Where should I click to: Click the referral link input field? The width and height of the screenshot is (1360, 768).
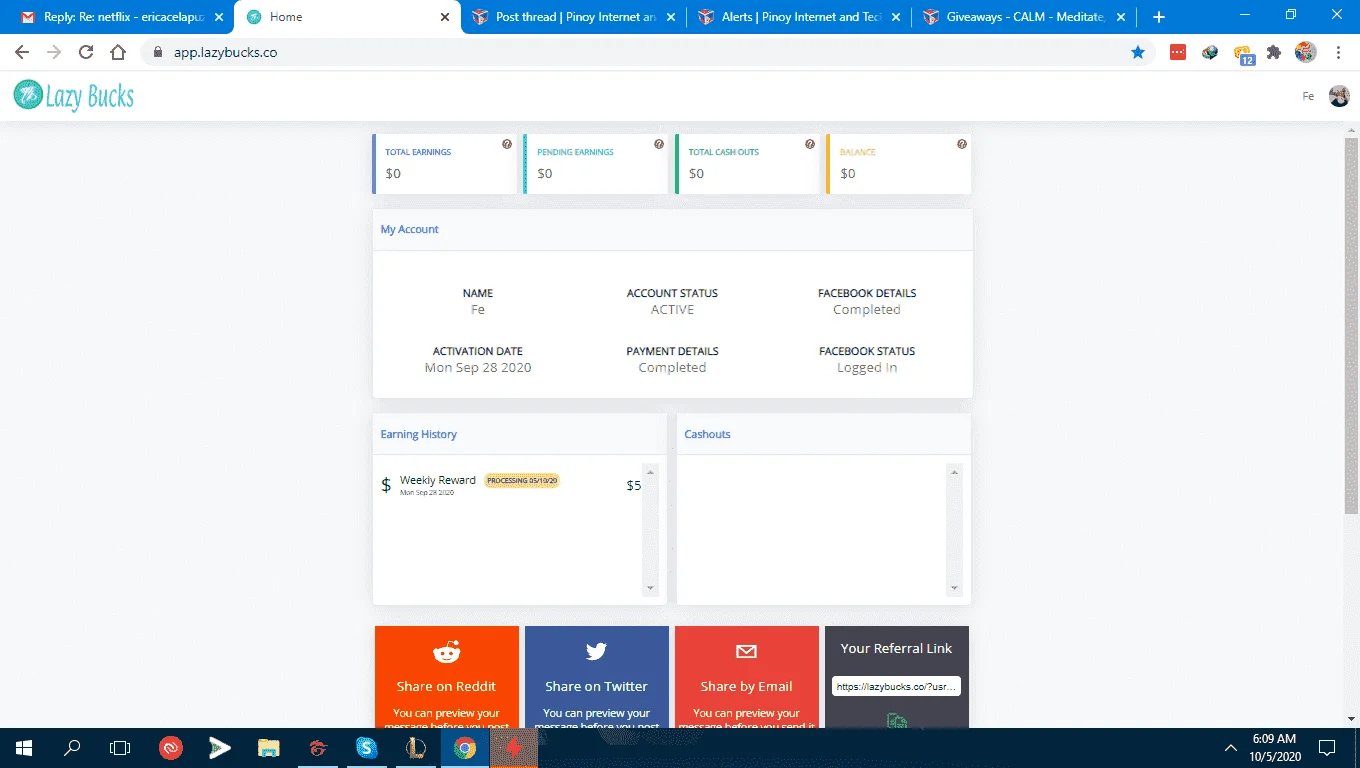[x=897, y=687]
